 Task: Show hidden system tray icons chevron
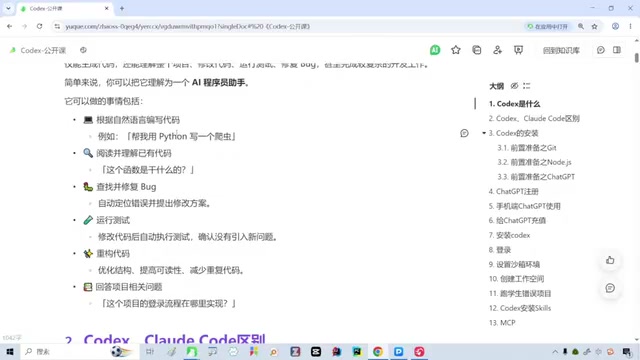[555, 351]
